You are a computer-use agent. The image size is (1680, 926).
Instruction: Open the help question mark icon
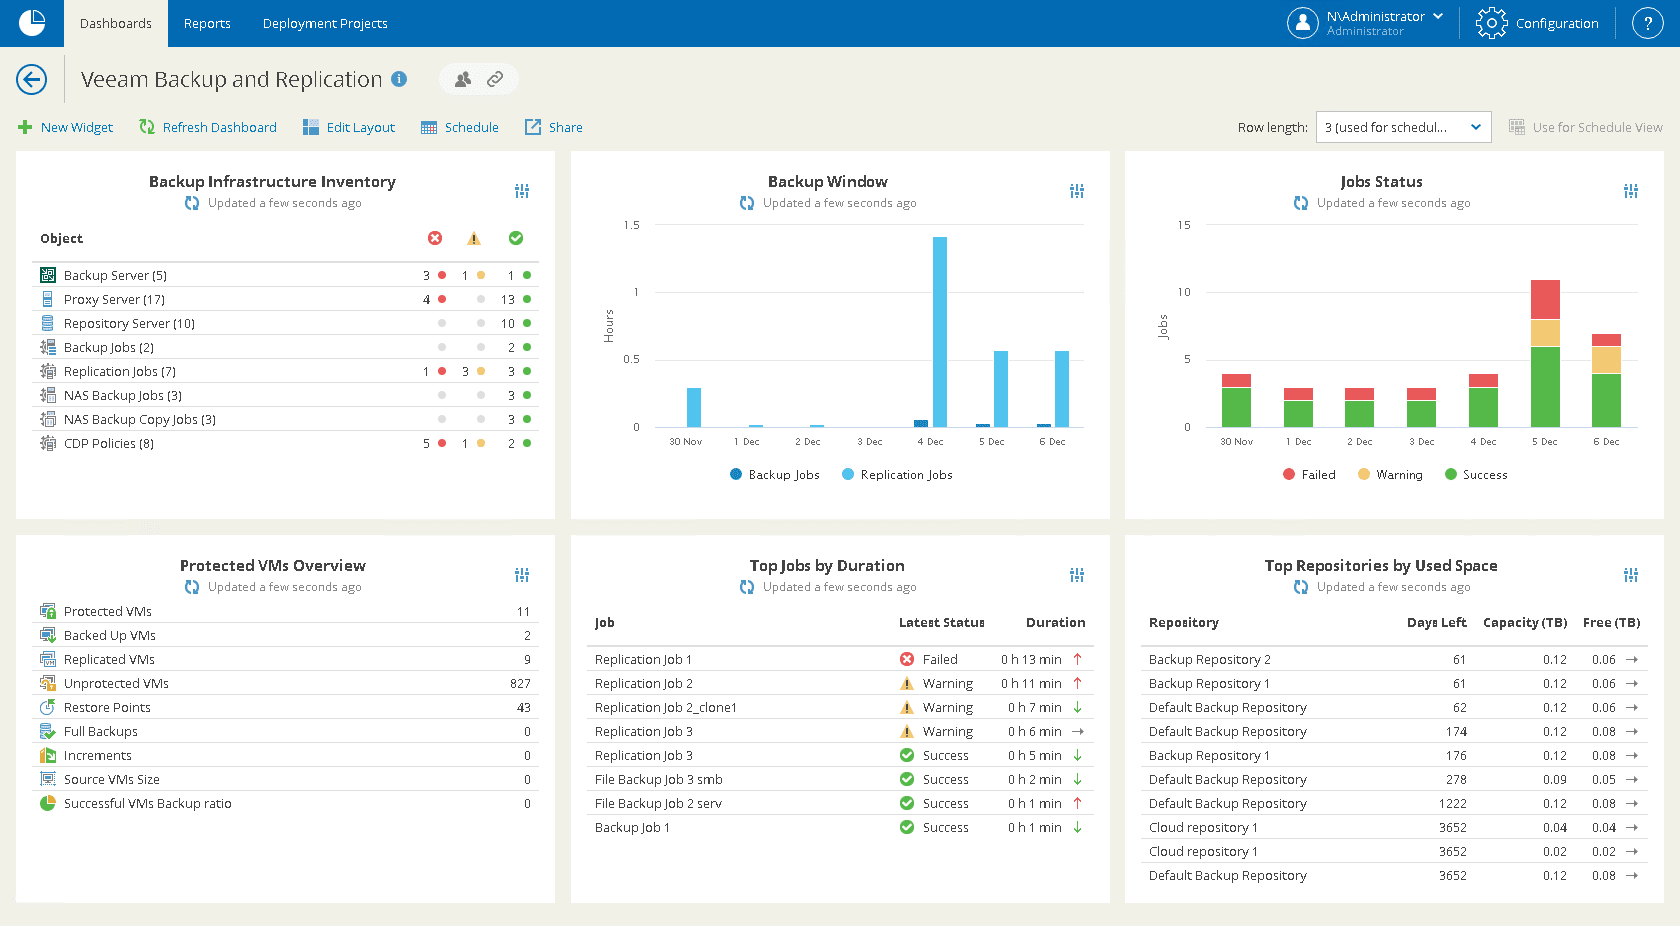click(1647, 23)
